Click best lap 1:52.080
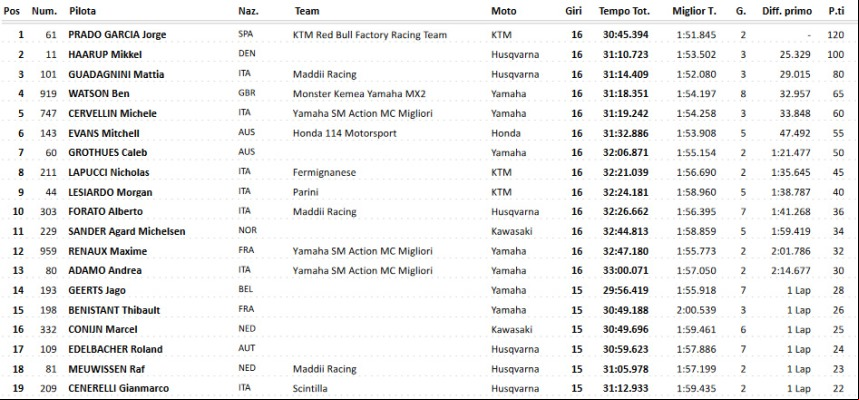This screenshot has width=859, height=400. point(696,74)
